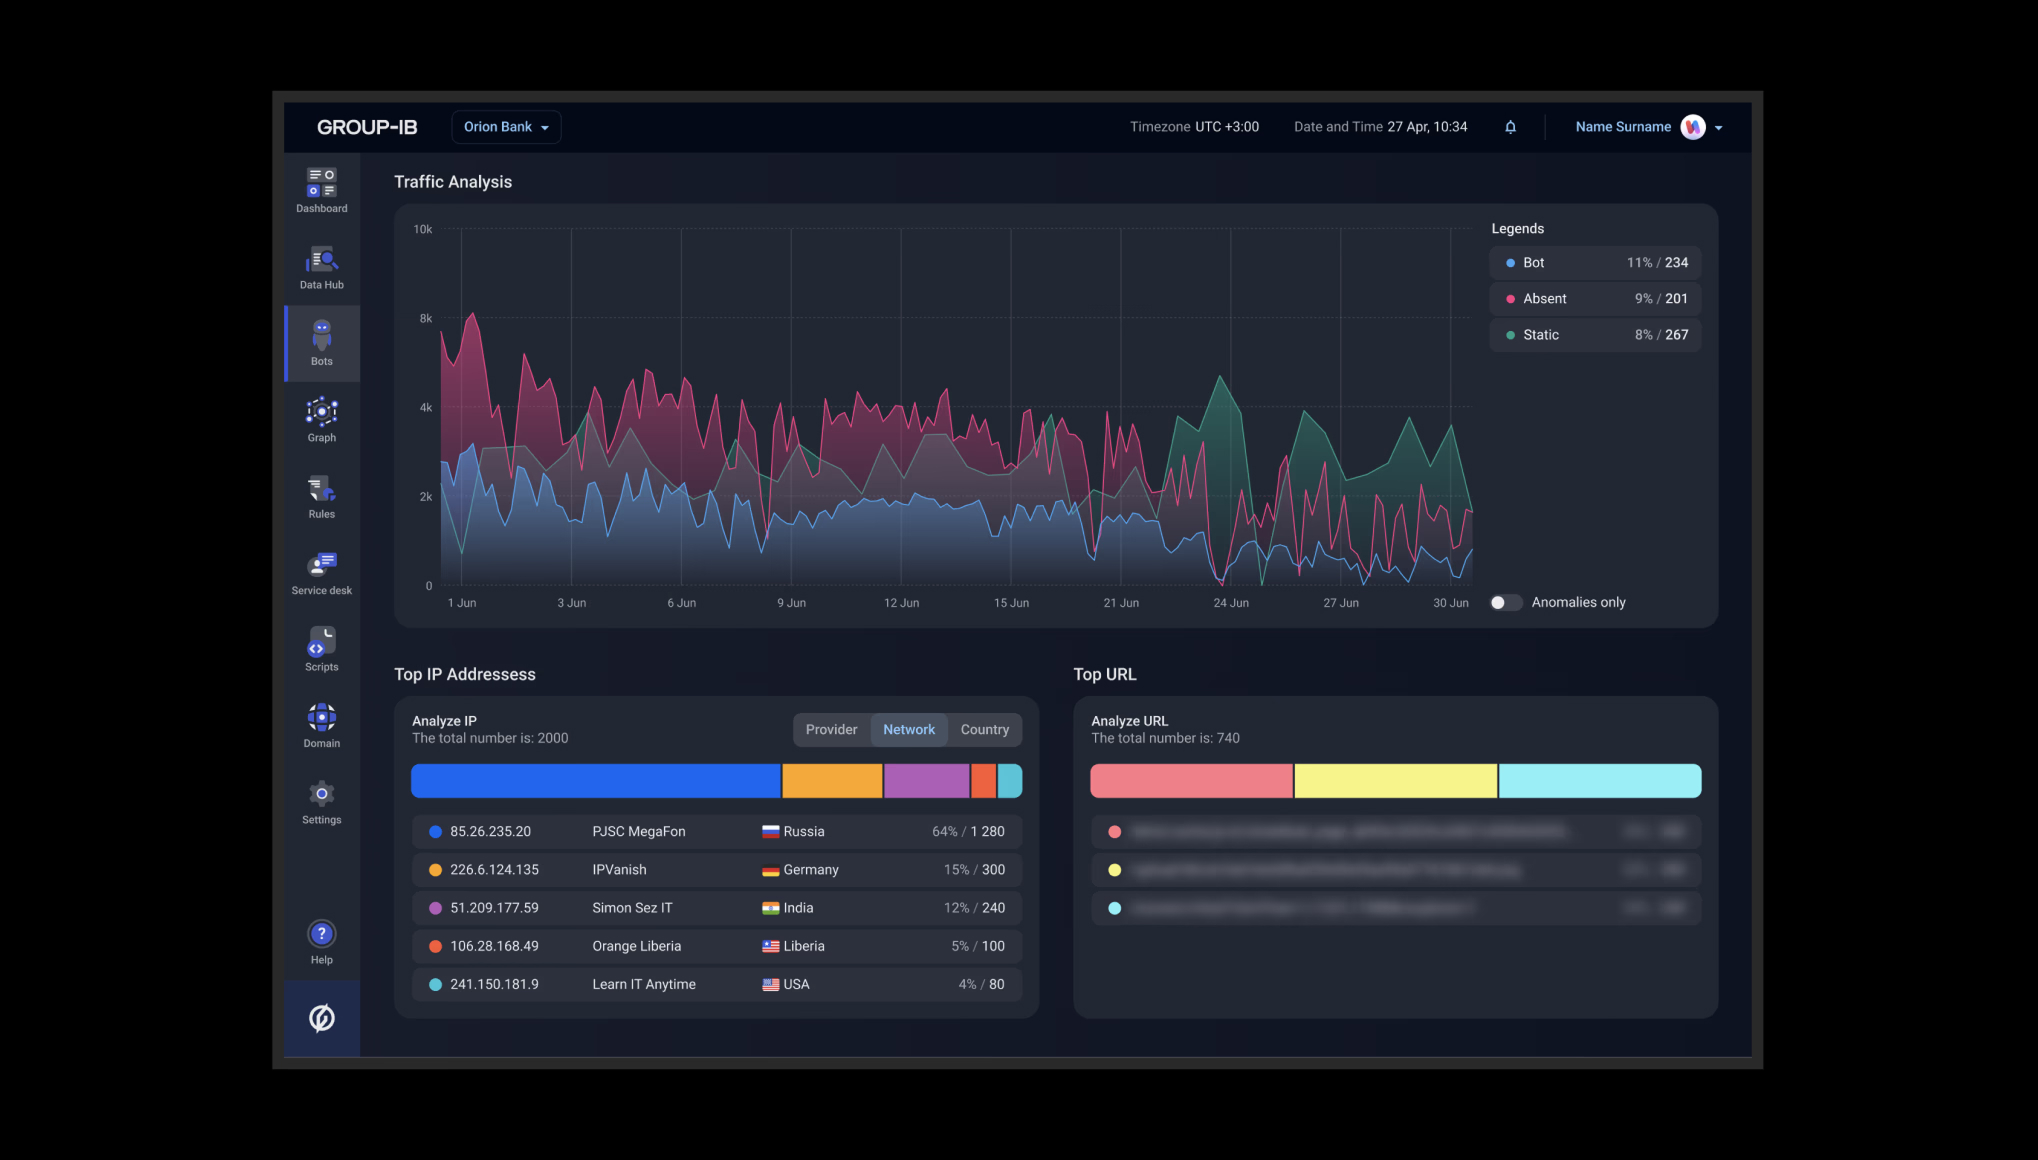
Task: Click the orange IPVanish bar segment
Action: pyautogui.click(x=831, y=781)
